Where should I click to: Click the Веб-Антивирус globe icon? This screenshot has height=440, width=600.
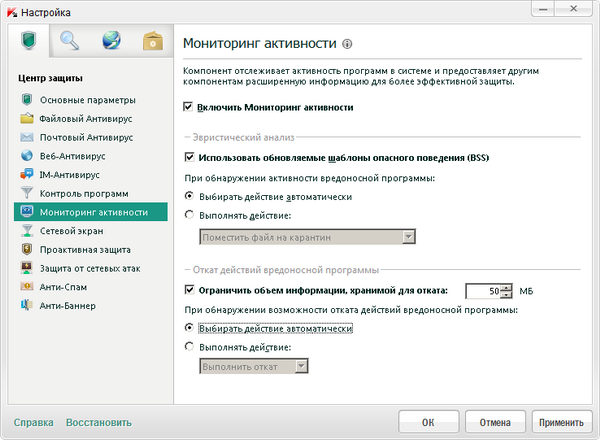[x=27, y=156]
